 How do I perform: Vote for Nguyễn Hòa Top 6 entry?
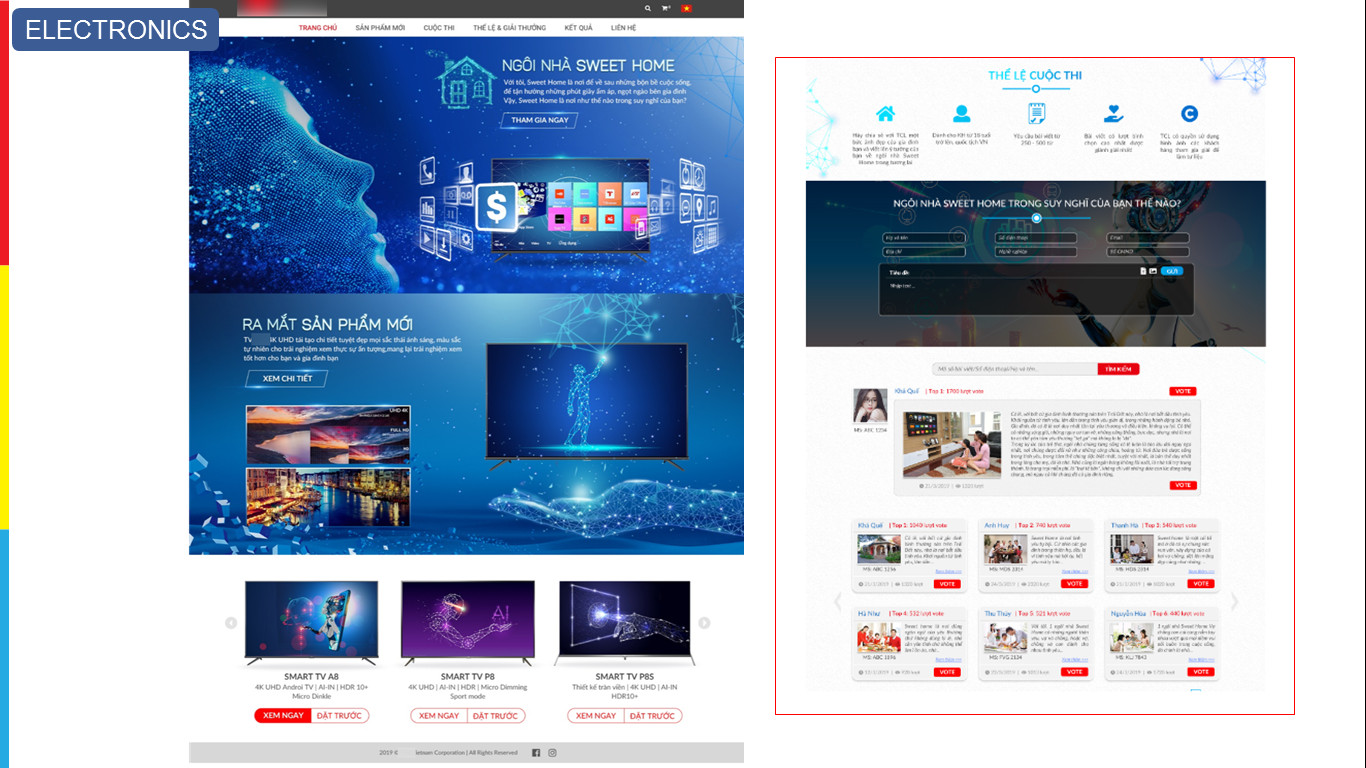coord(1201,672)
